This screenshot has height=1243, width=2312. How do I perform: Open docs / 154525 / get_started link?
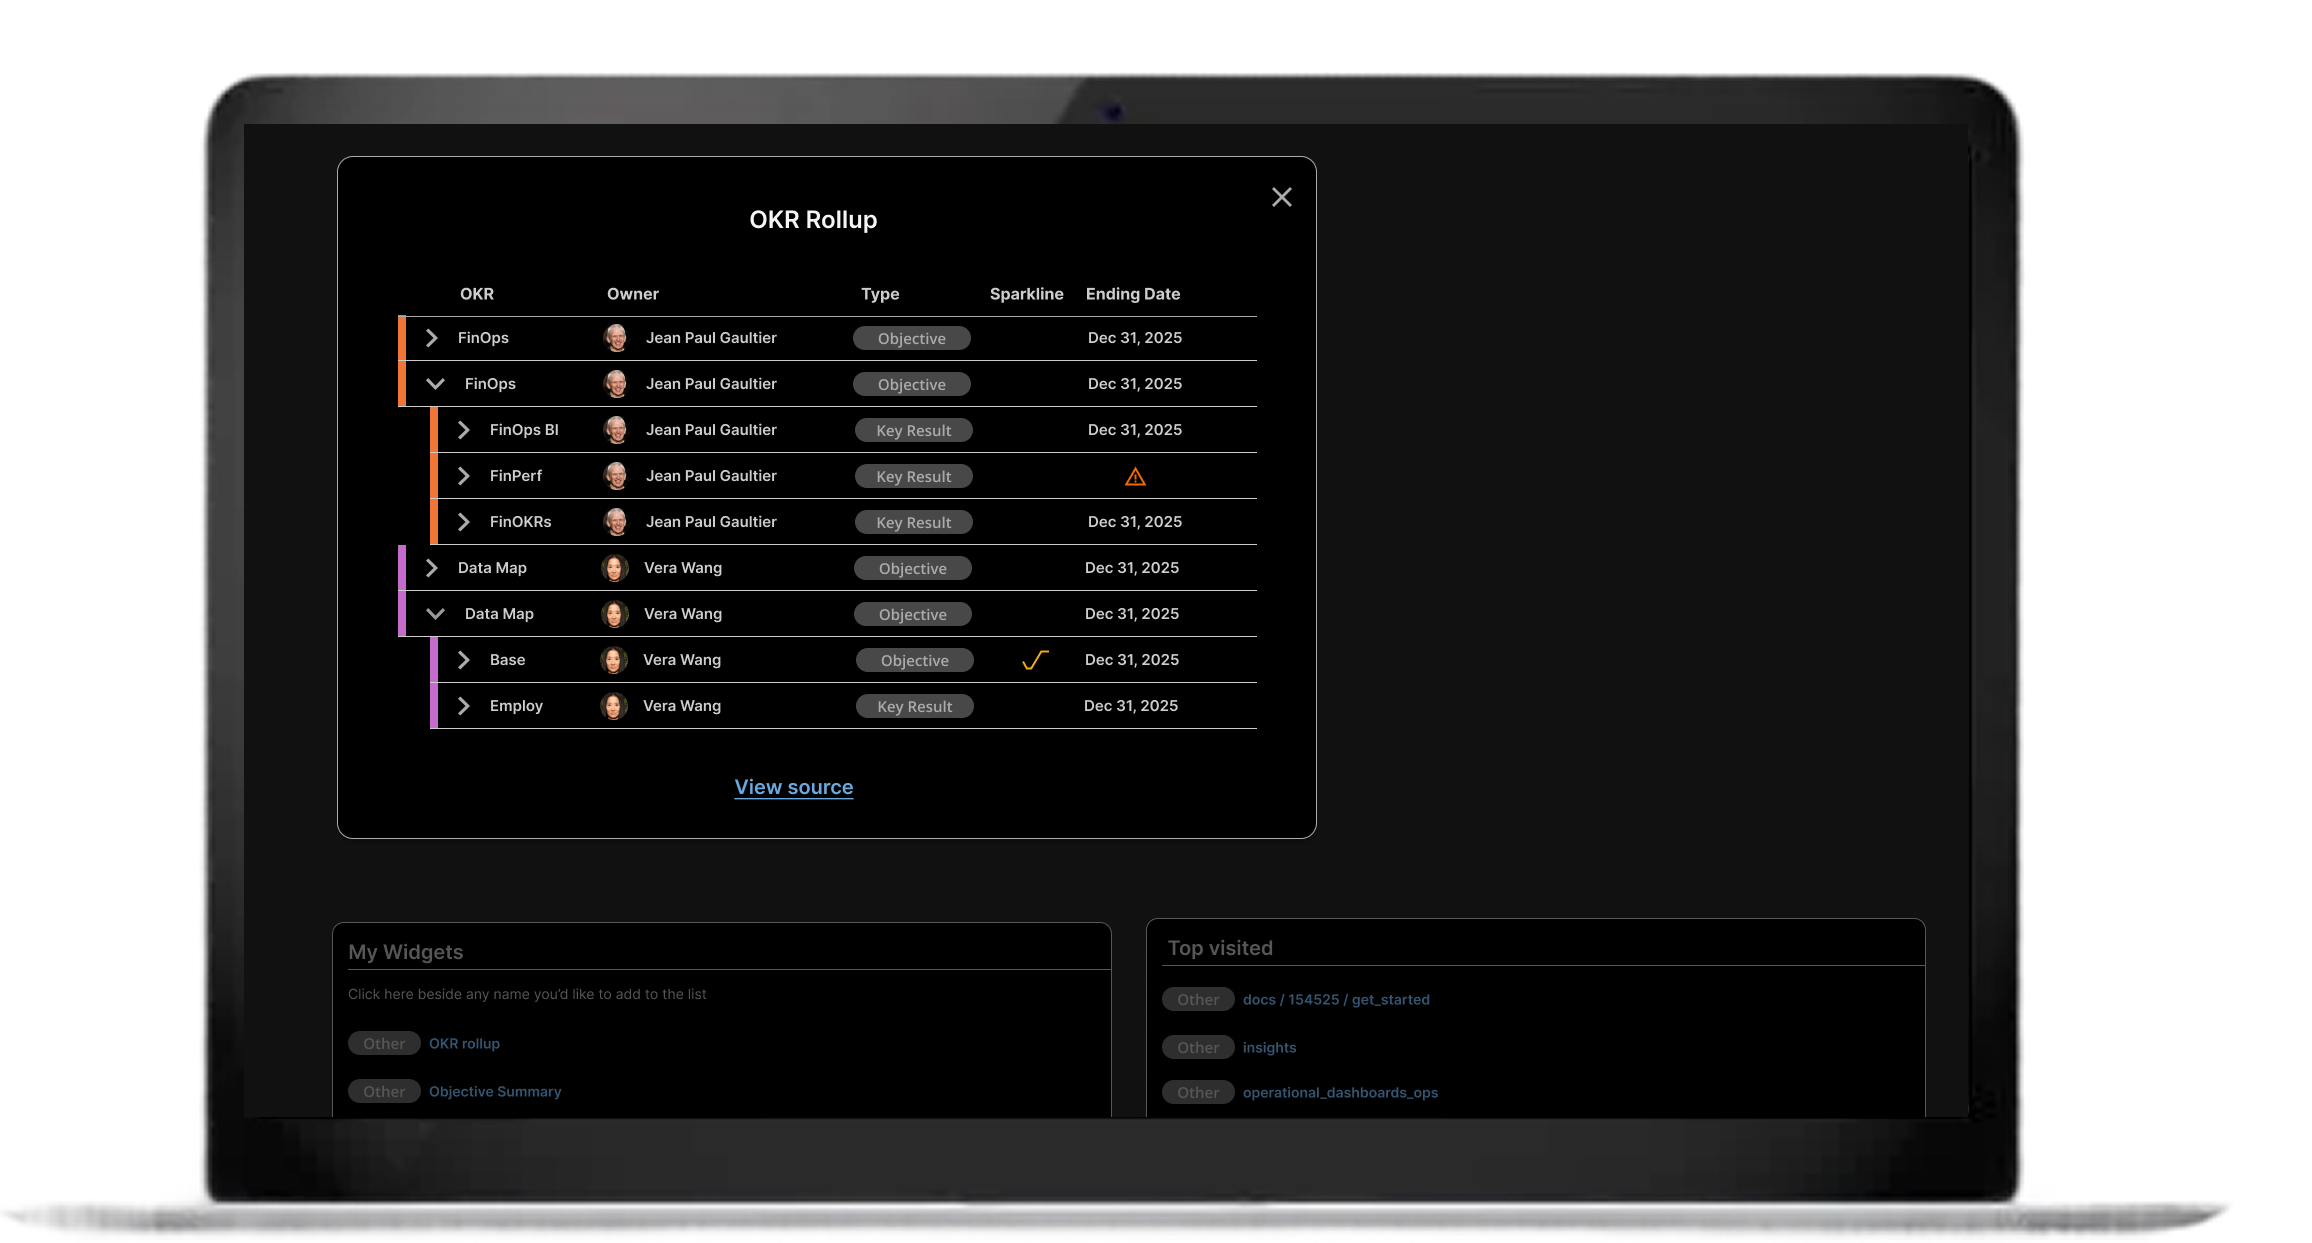coord(1336,999)
